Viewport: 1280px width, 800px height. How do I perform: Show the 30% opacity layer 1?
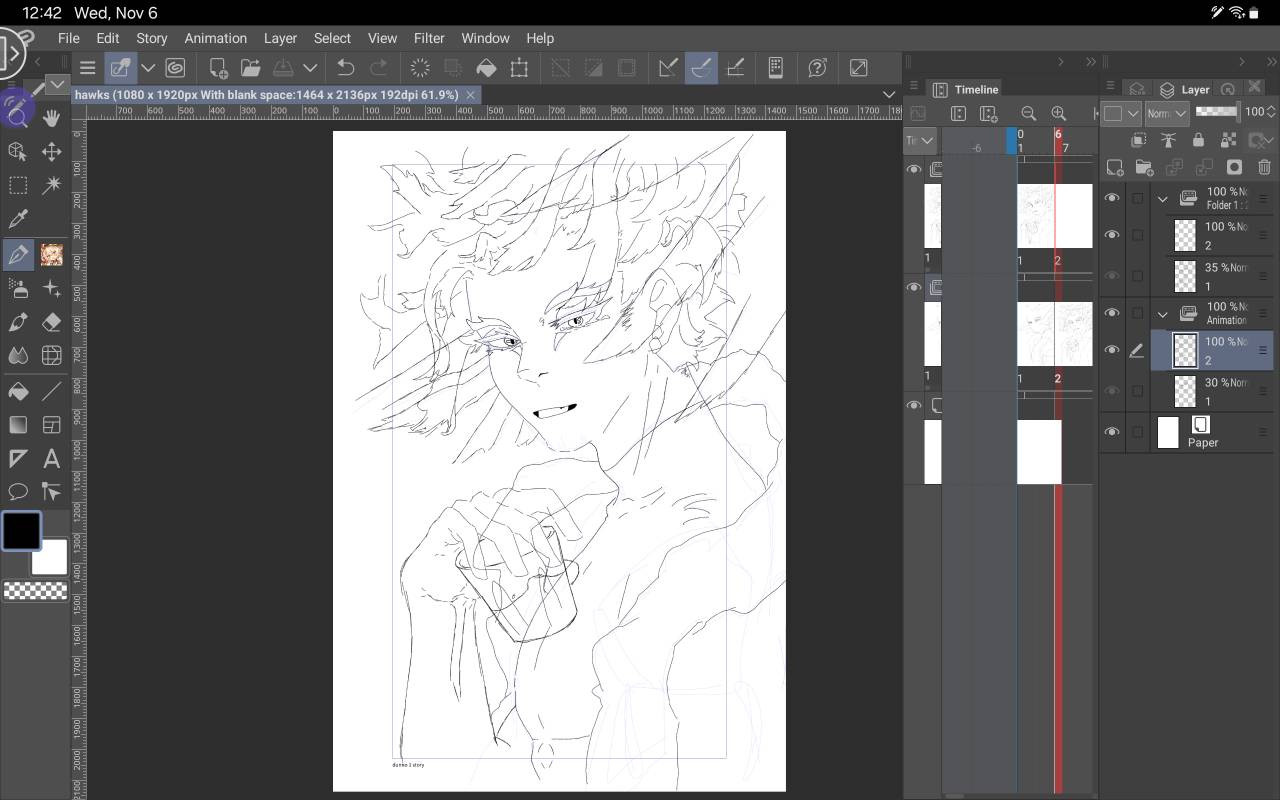coord(1112,391)
